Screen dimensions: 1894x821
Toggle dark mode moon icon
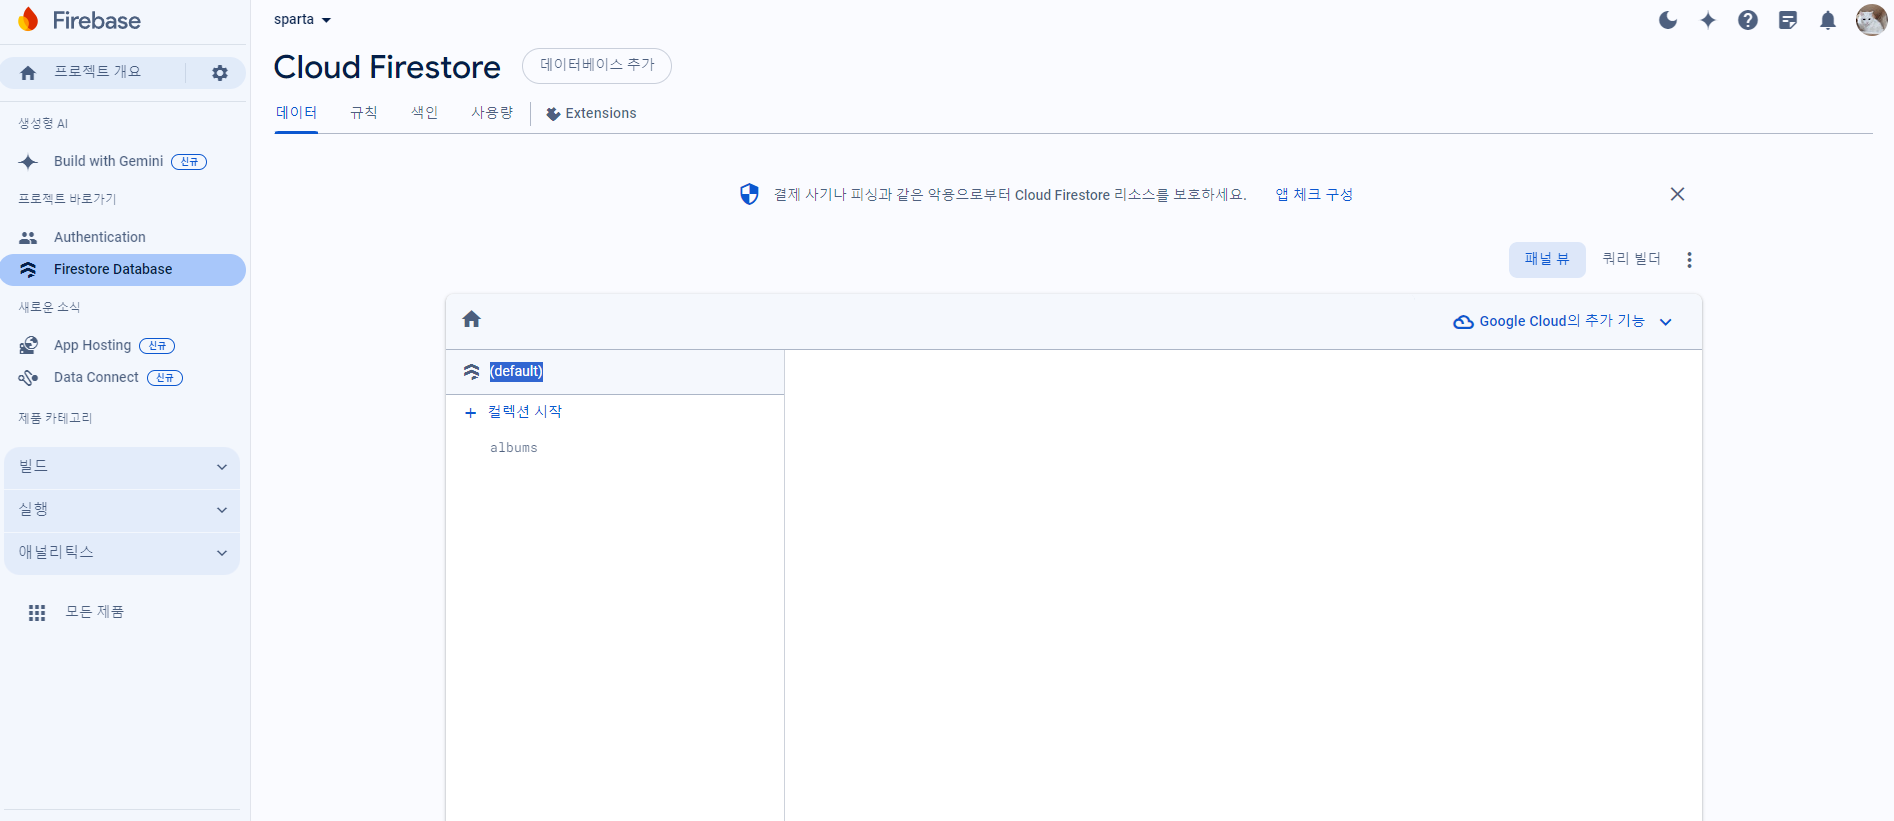pos(1668,20)
